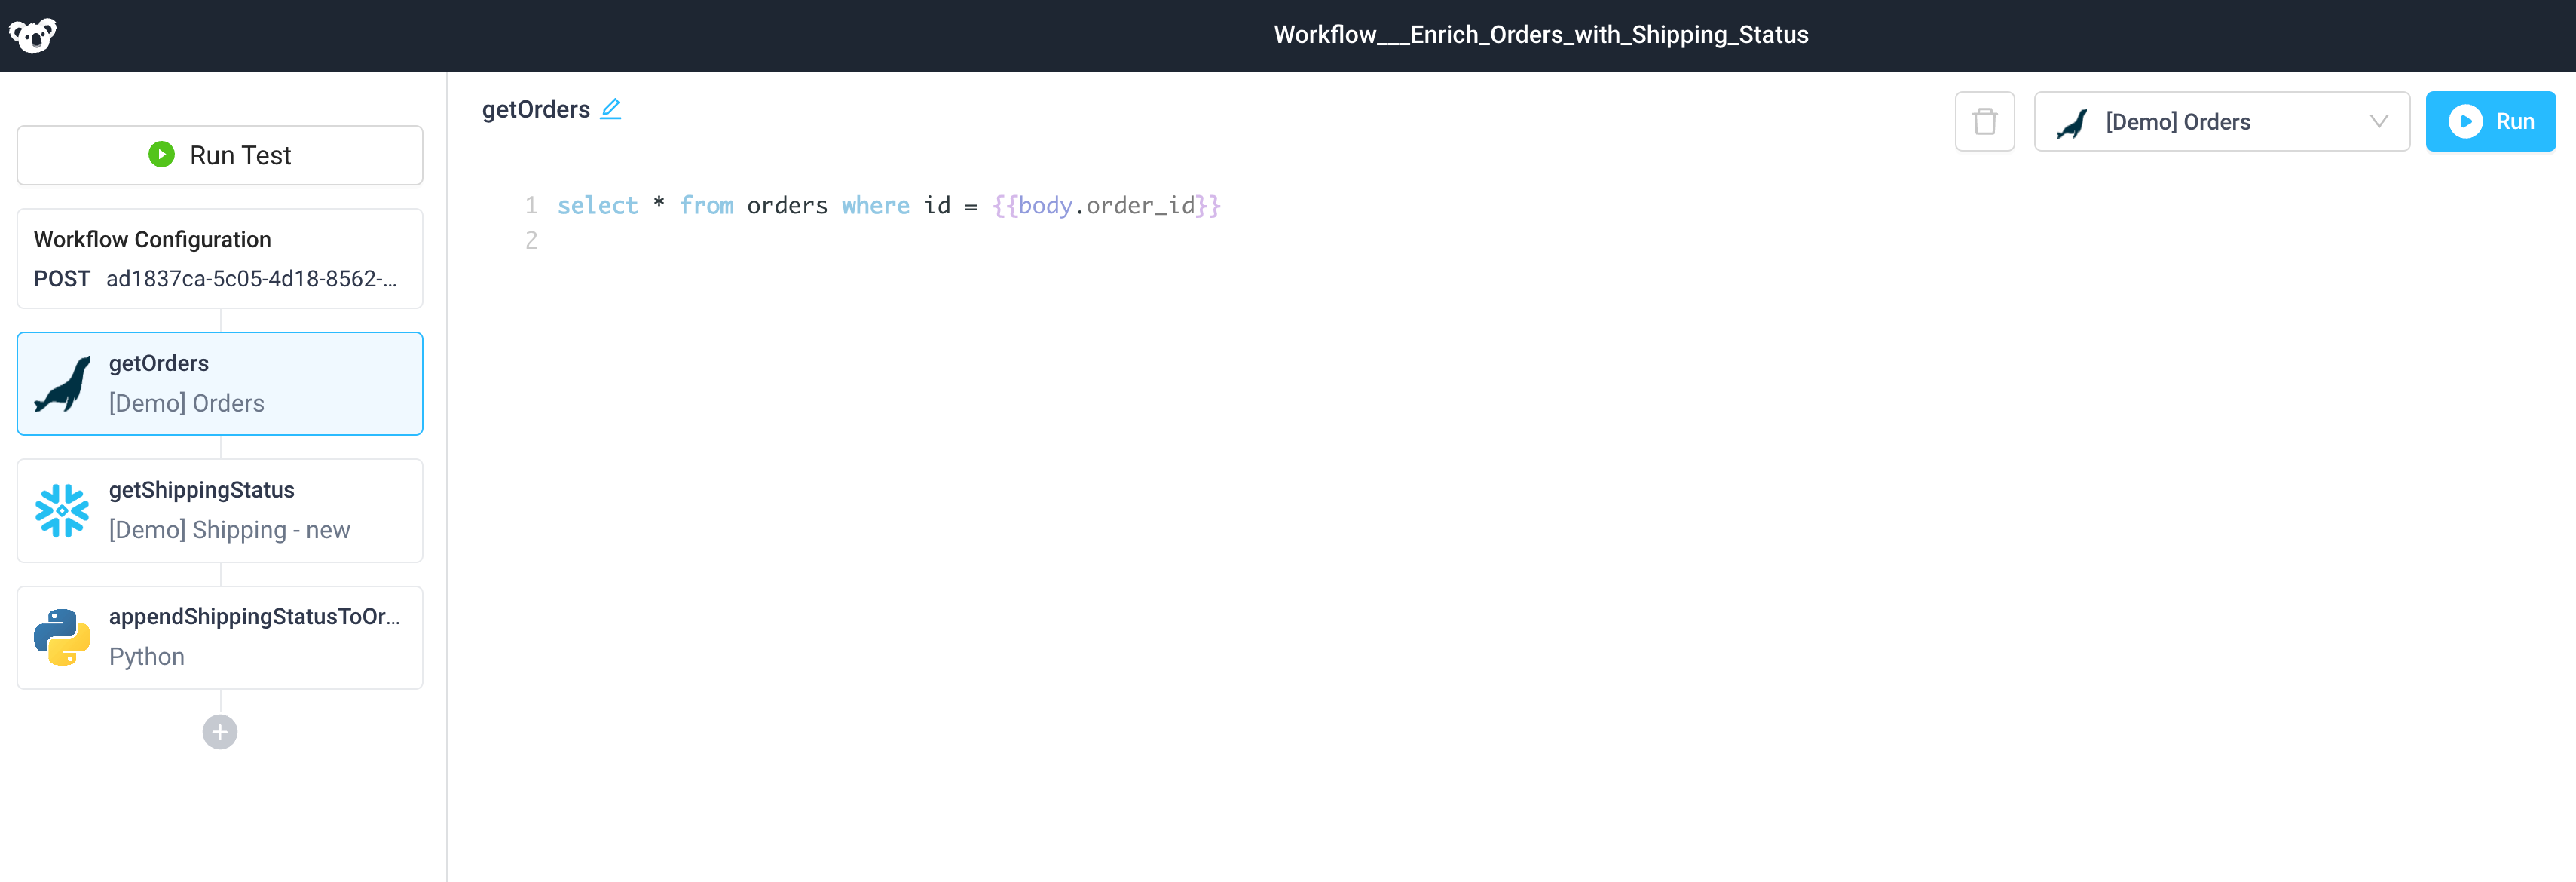
Task: Click the sea lion database icon on getOrders block
Action: click(x=61, y=383)
